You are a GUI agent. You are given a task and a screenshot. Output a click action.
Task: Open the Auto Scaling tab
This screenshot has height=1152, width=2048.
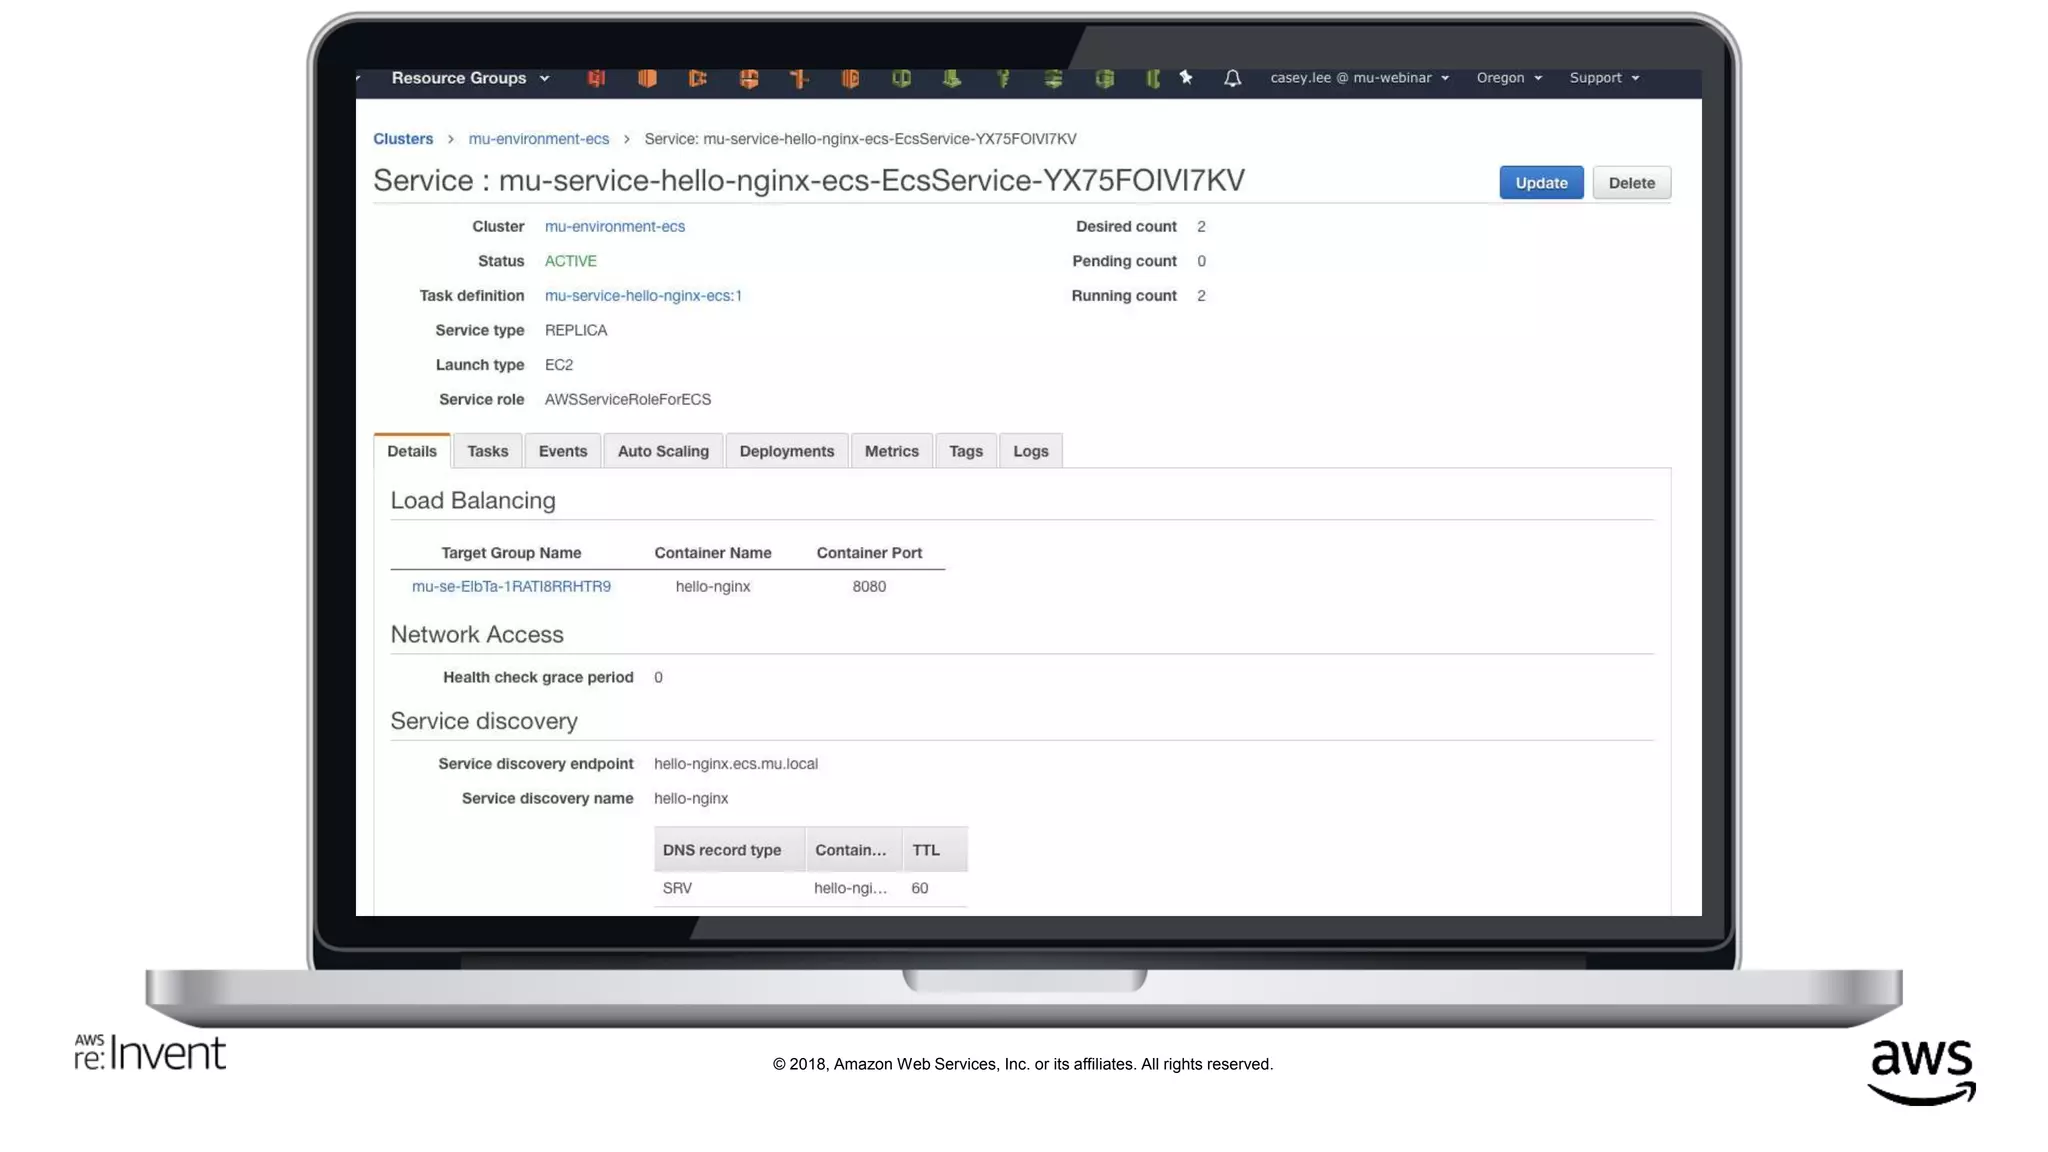[x=662, y=451]
